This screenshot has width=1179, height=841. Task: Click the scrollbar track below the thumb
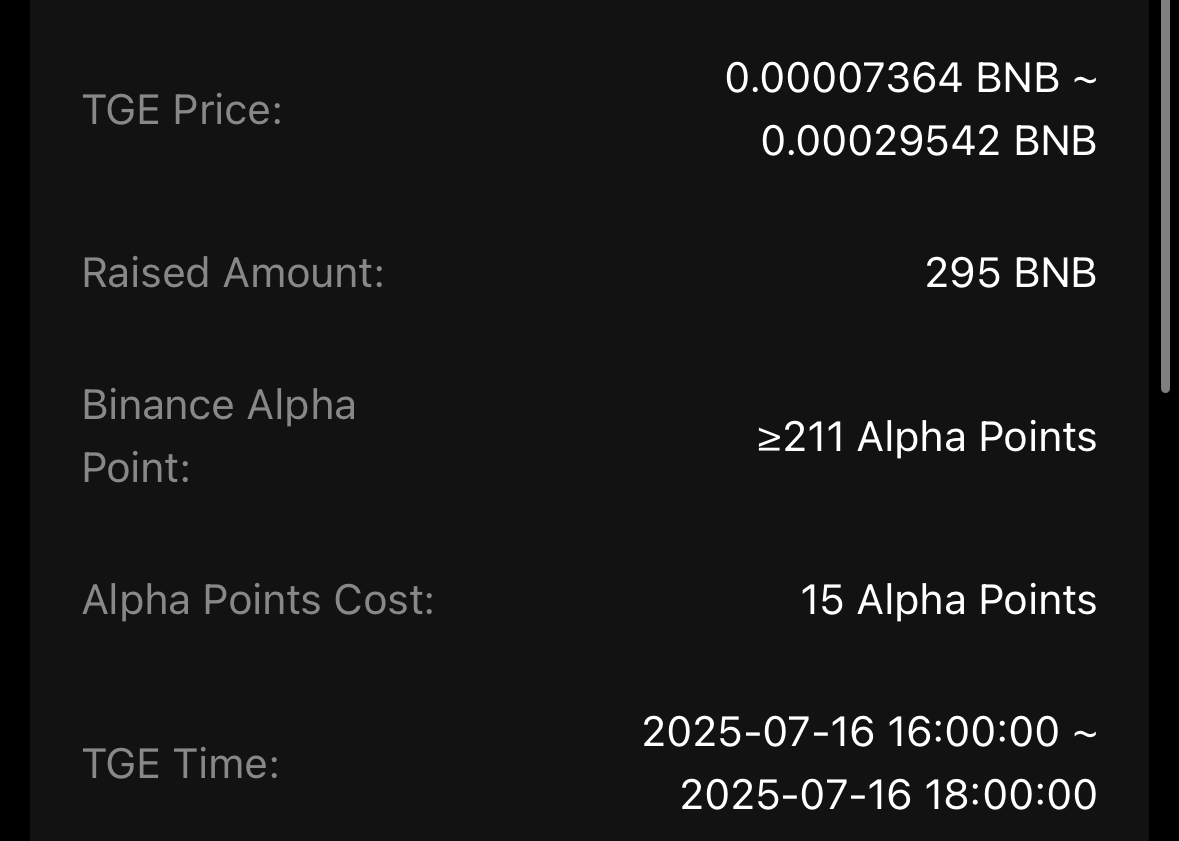[x=1165, y=617]
